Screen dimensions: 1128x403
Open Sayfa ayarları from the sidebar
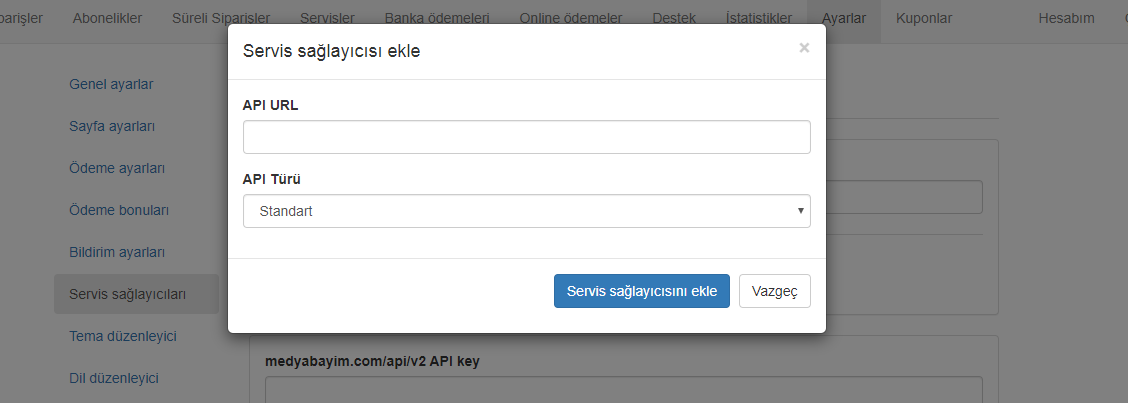[112, 126]
